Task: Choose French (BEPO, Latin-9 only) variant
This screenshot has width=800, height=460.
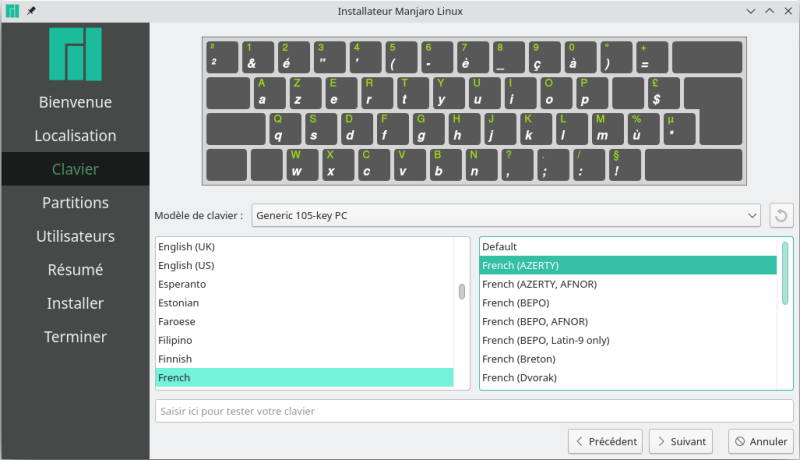Action: (629, 340)
